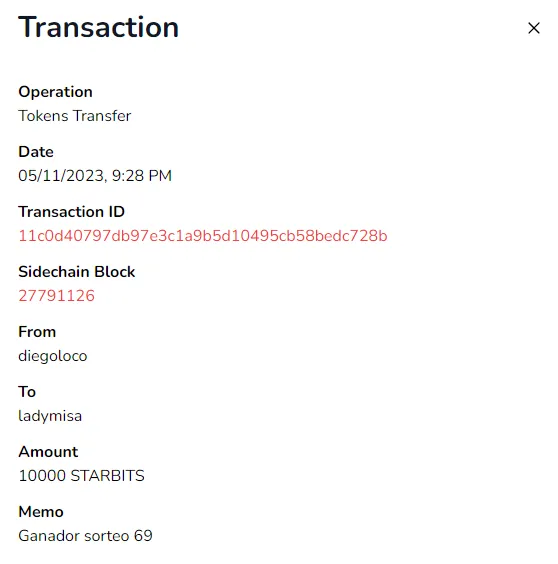Image resolution: width=558 pixels, height=564 pixels.
Task: Click the Operation label
Action: pos(55,92)
